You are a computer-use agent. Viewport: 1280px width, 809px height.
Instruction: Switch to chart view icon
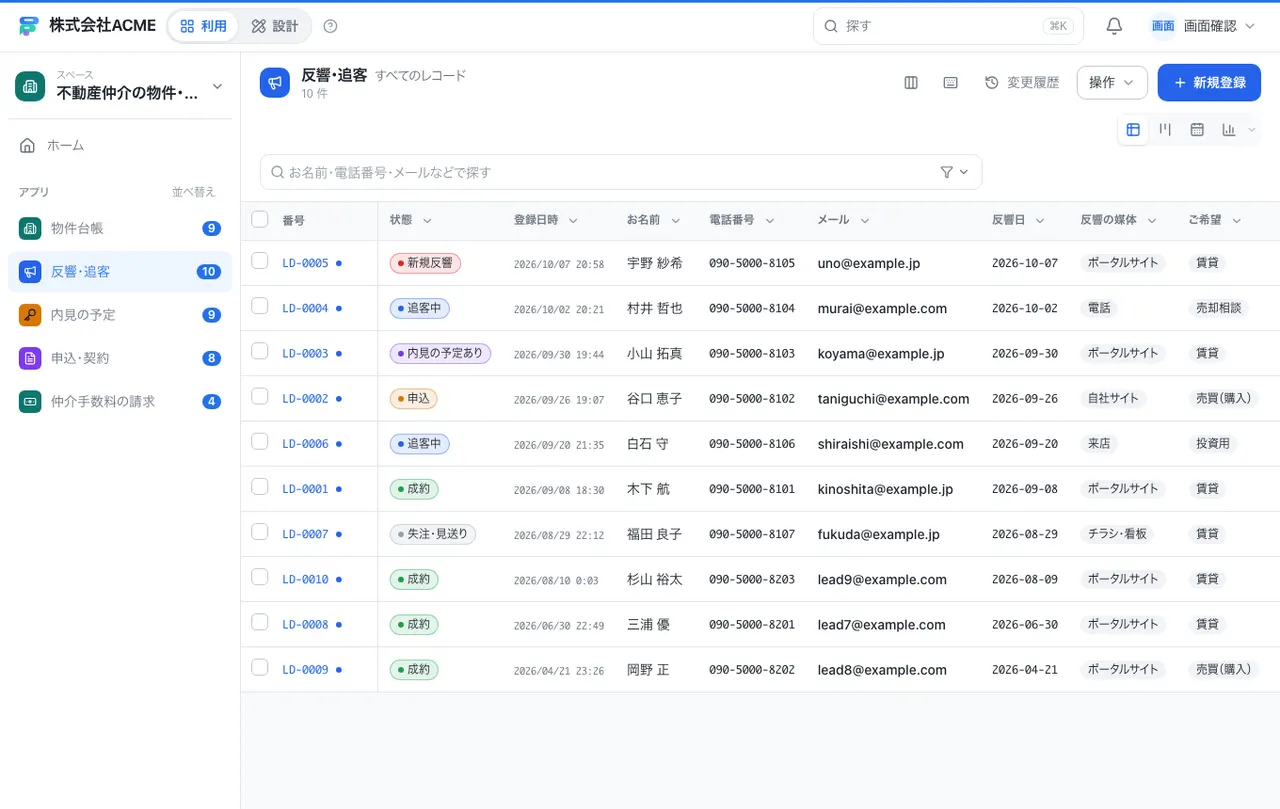(1229, 129)
